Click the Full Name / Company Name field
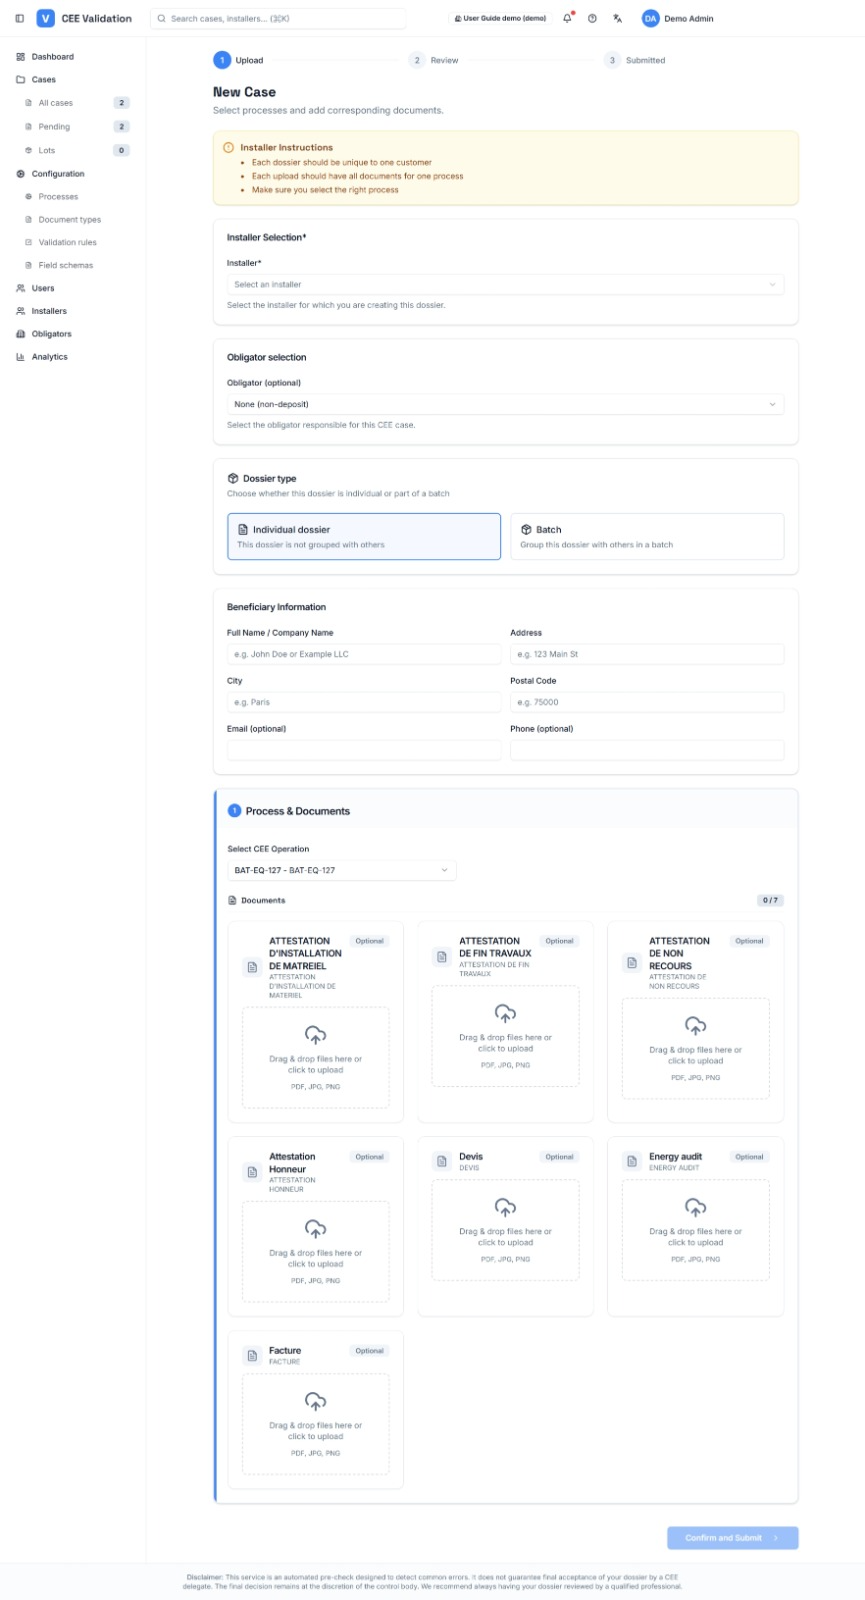This screenshot has height=1600, width=865. [x=364, y=654]
